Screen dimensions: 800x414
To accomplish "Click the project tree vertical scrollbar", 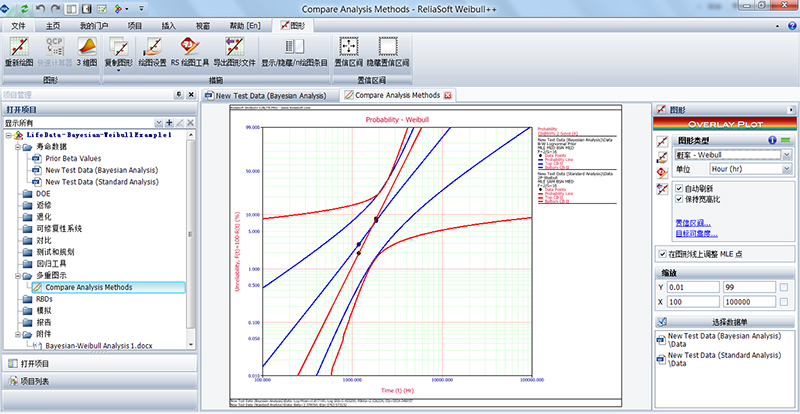I will click(191, 235).
